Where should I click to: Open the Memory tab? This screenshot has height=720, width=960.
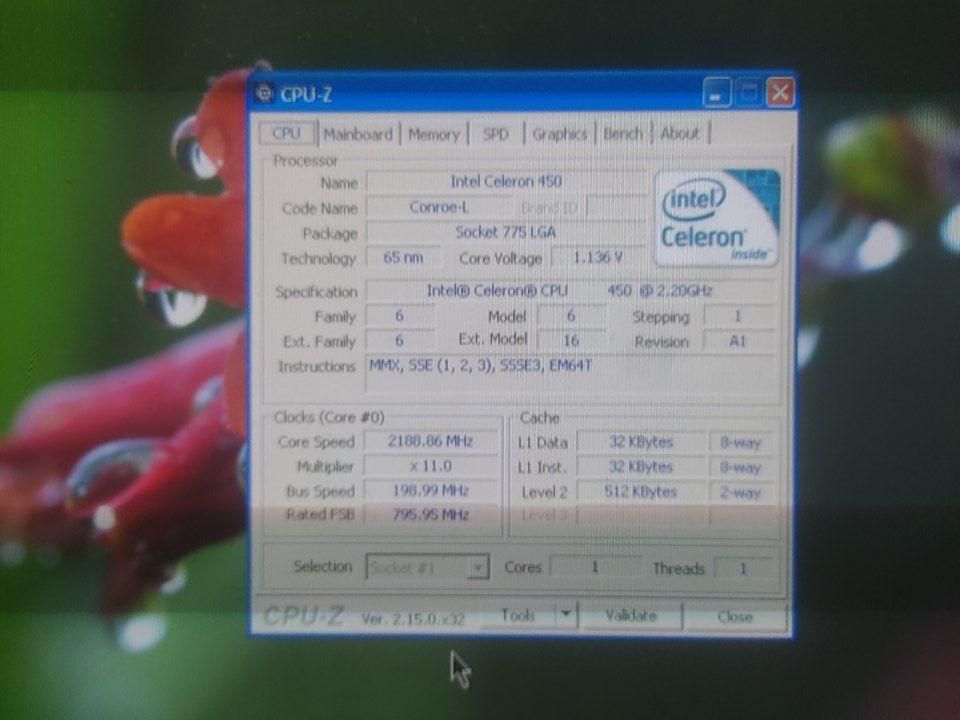point(433,134)
